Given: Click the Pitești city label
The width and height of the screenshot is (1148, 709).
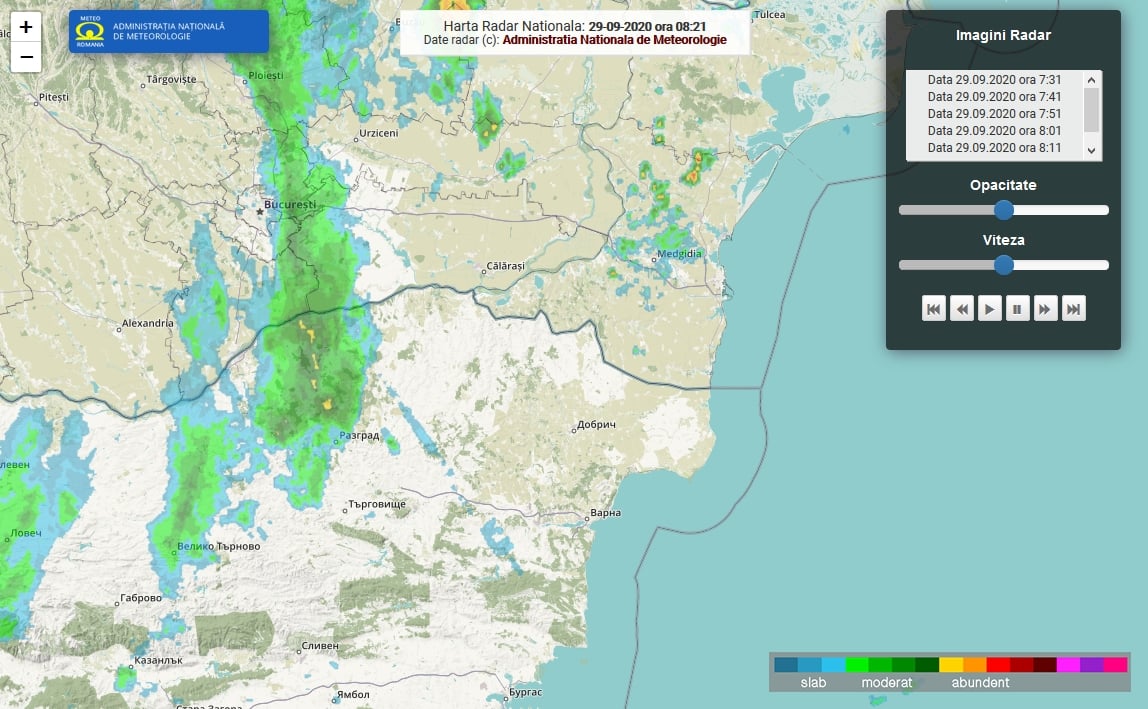Looking at the screenshot, I should [x=54, y=97].
